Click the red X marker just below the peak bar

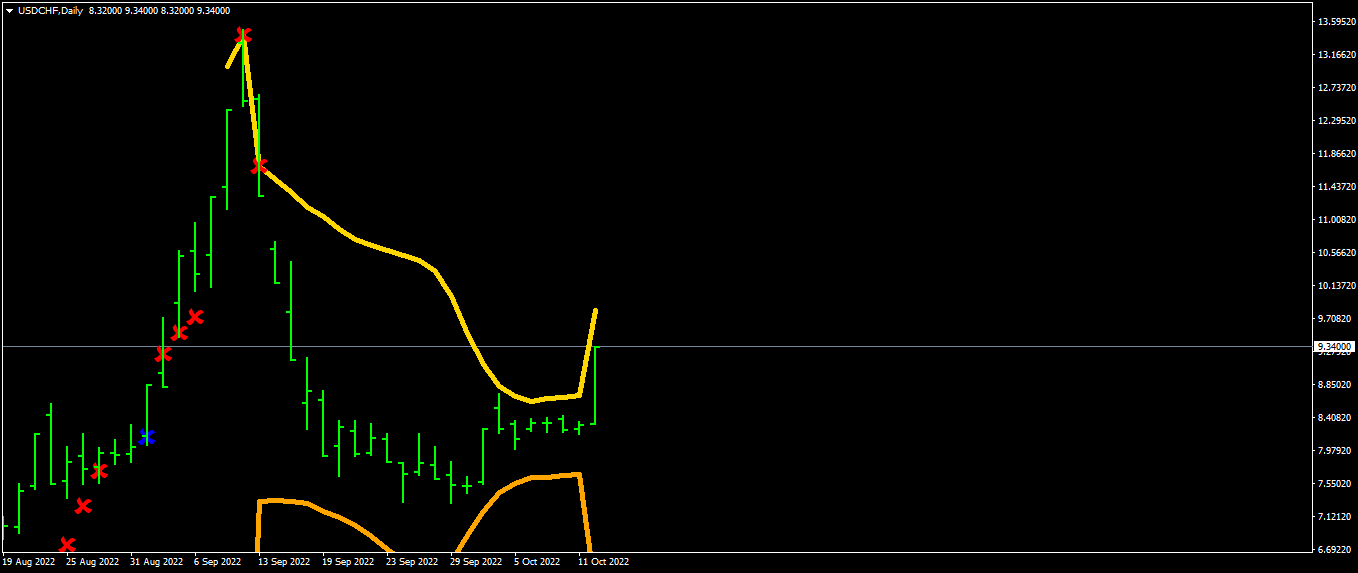tap(259, 165)
